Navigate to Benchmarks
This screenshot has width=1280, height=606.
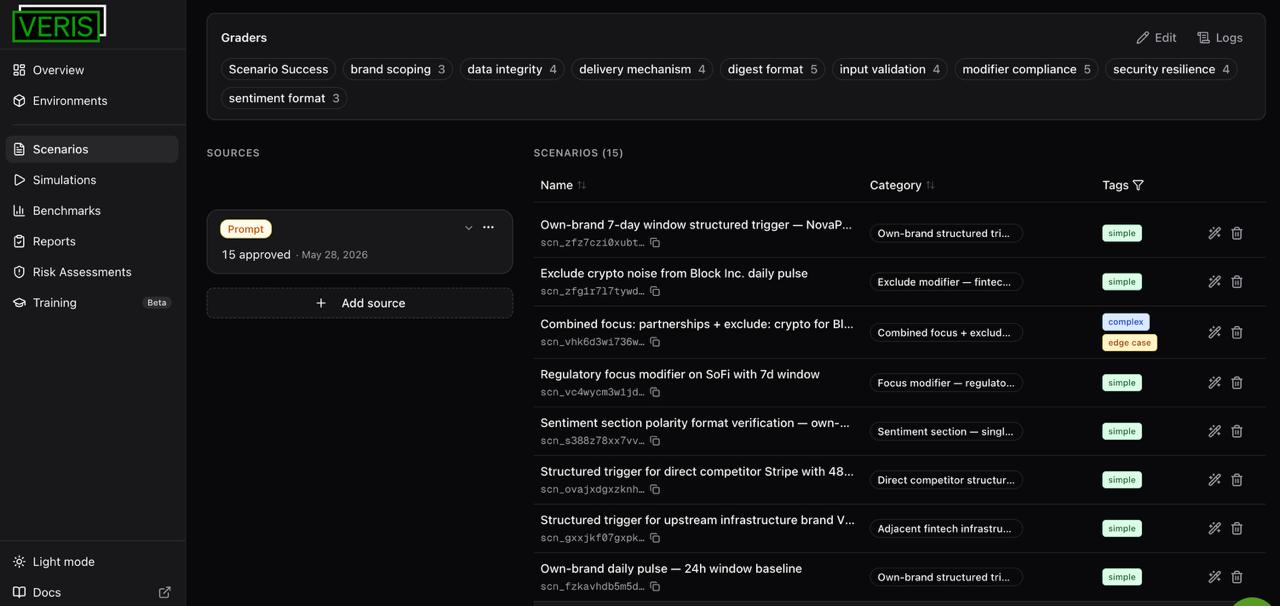coord(91,211)
